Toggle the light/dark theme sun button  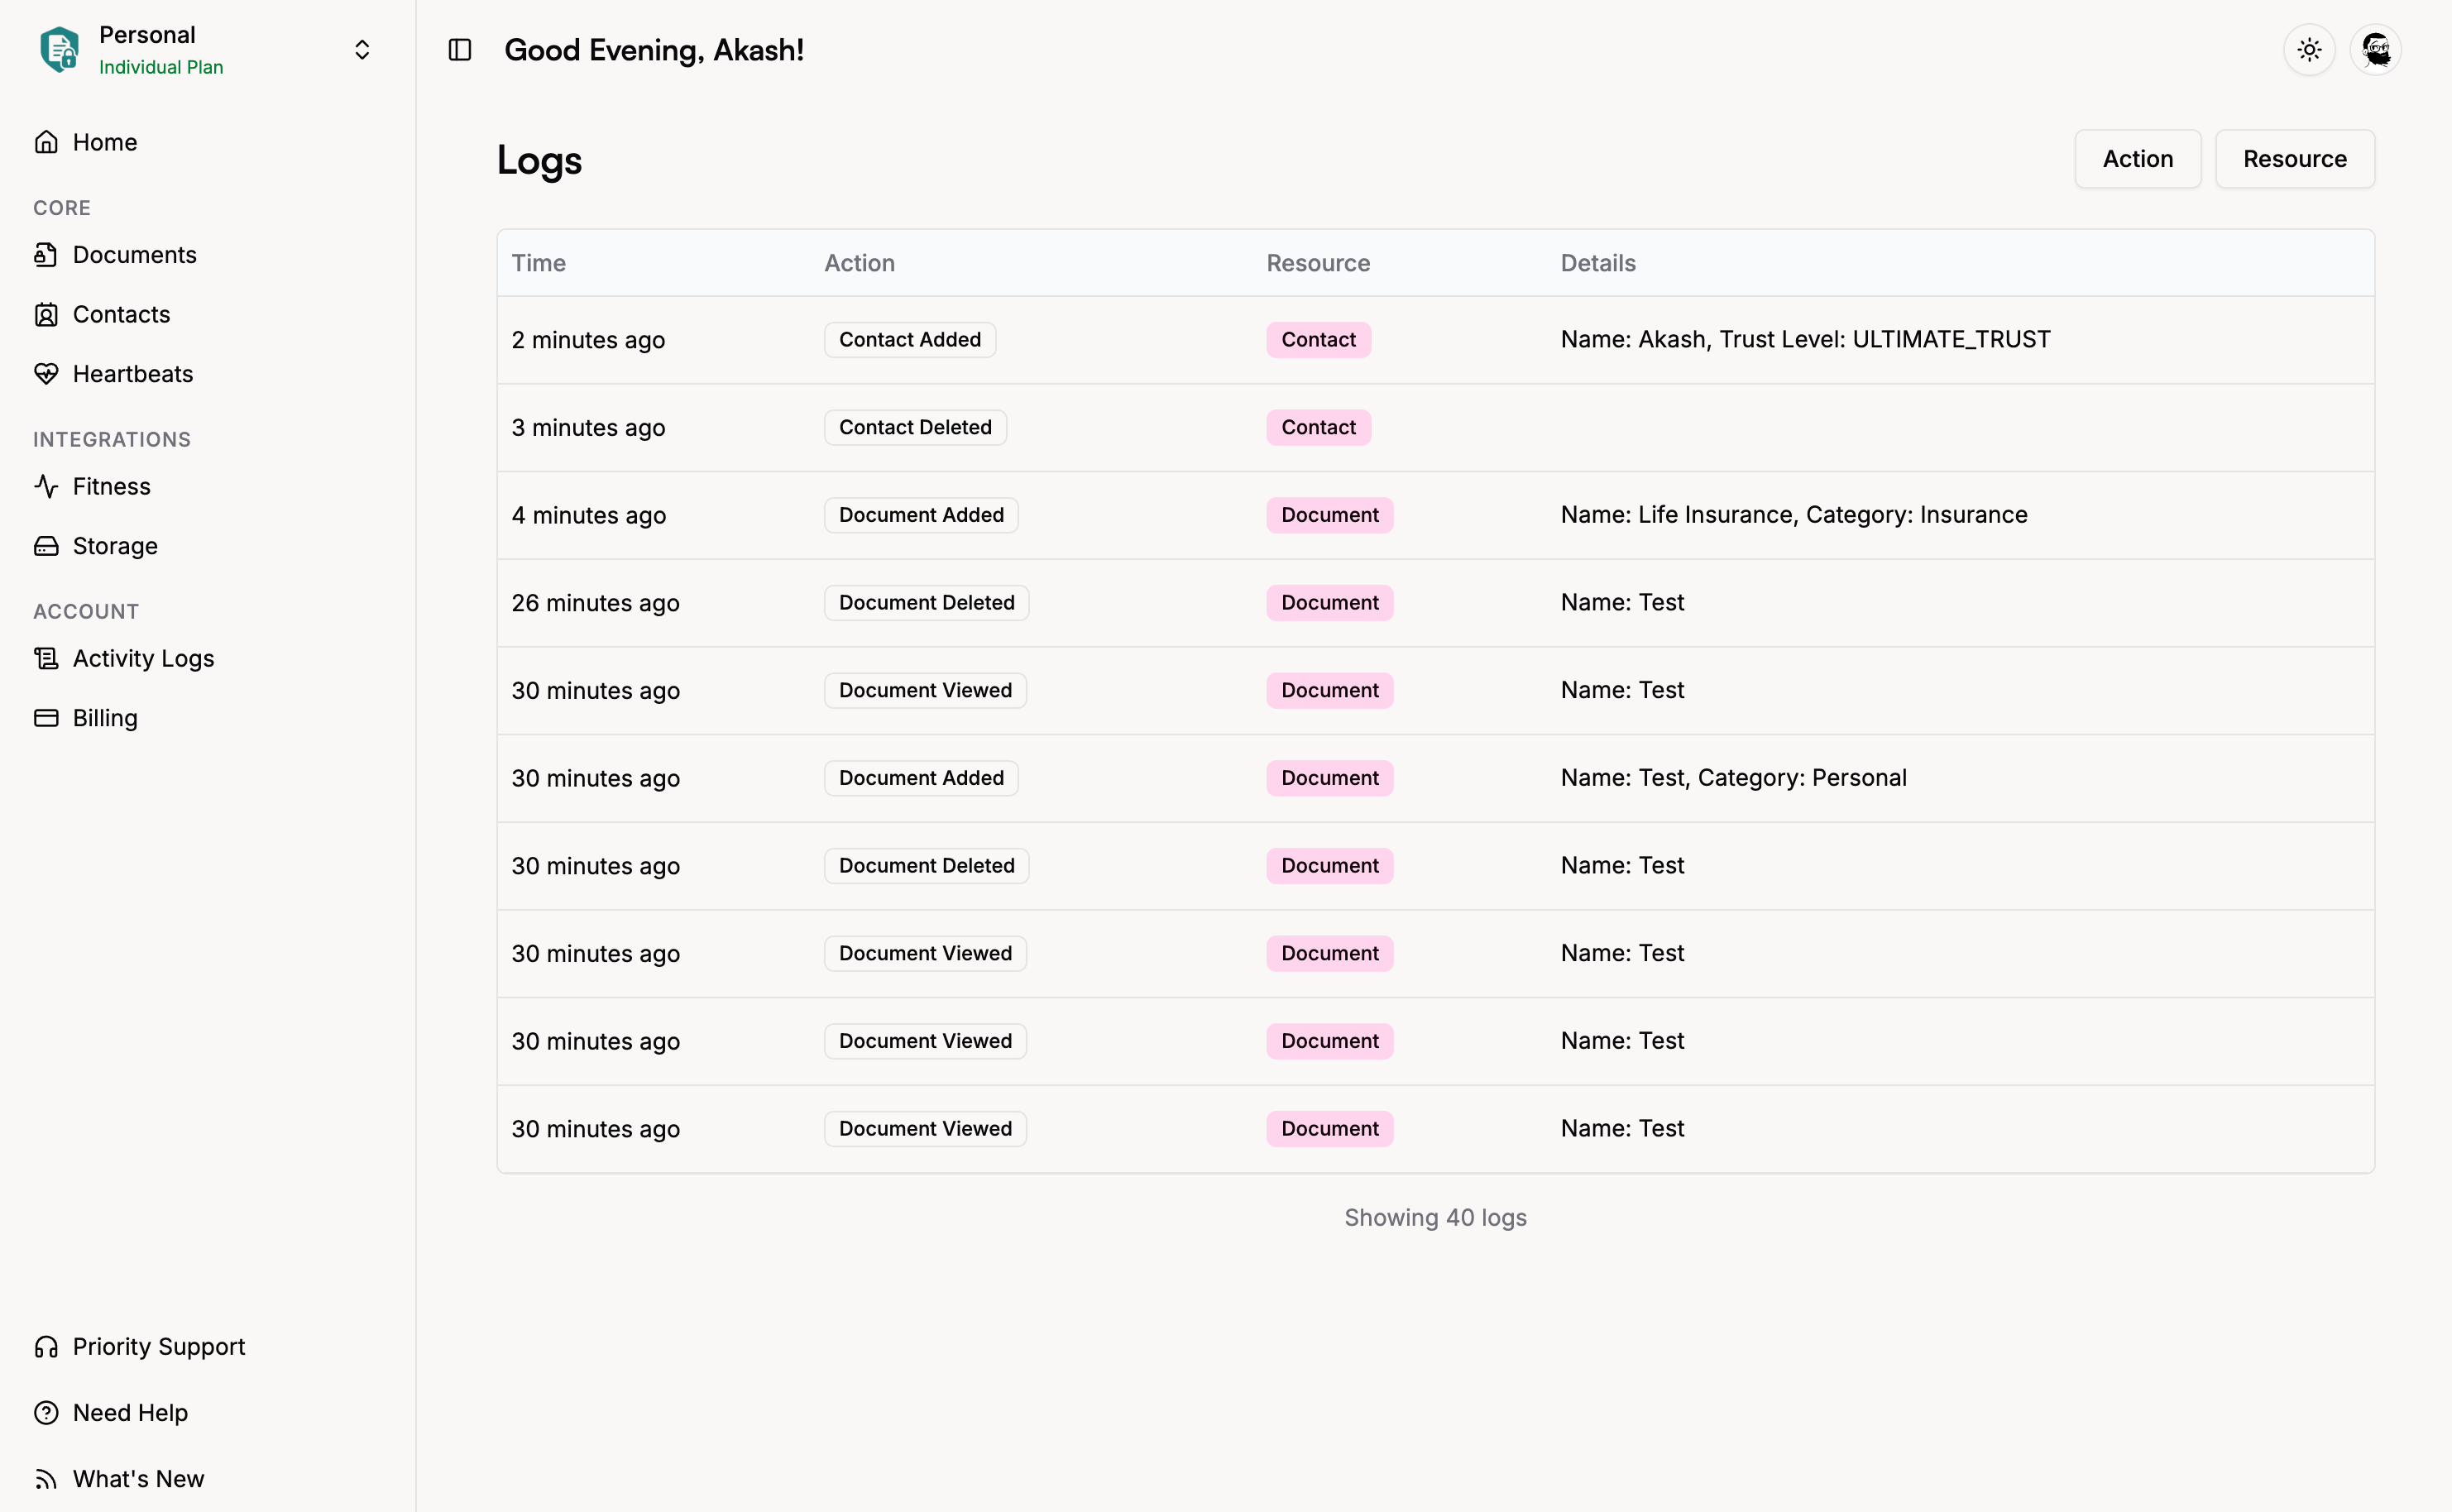click(2309, 50)
